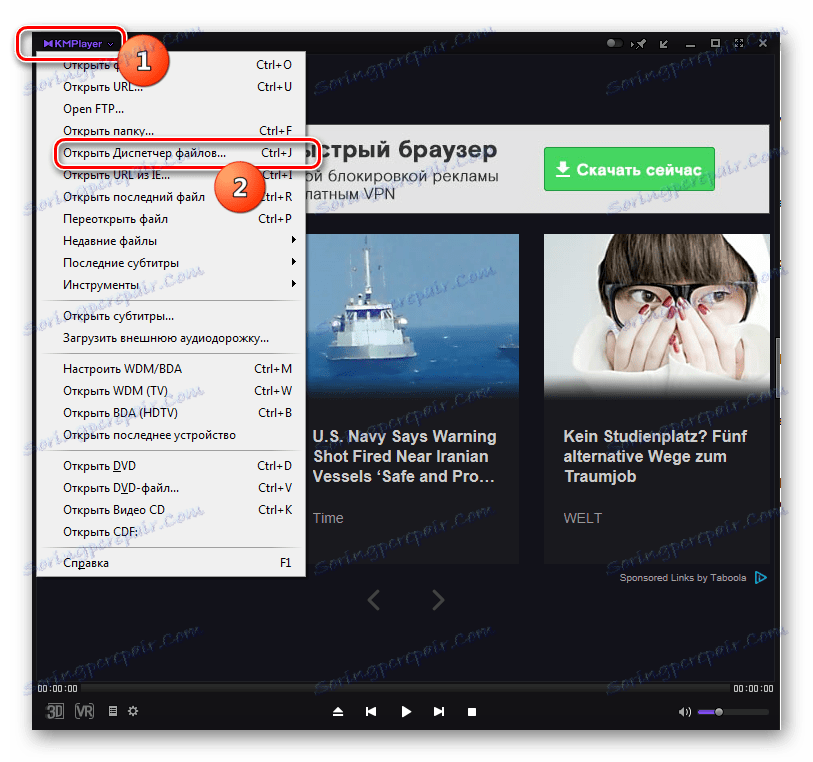Select Открыть WDM (TV) entry
This screenshot has width=813, height=762.
coord(172,391)
